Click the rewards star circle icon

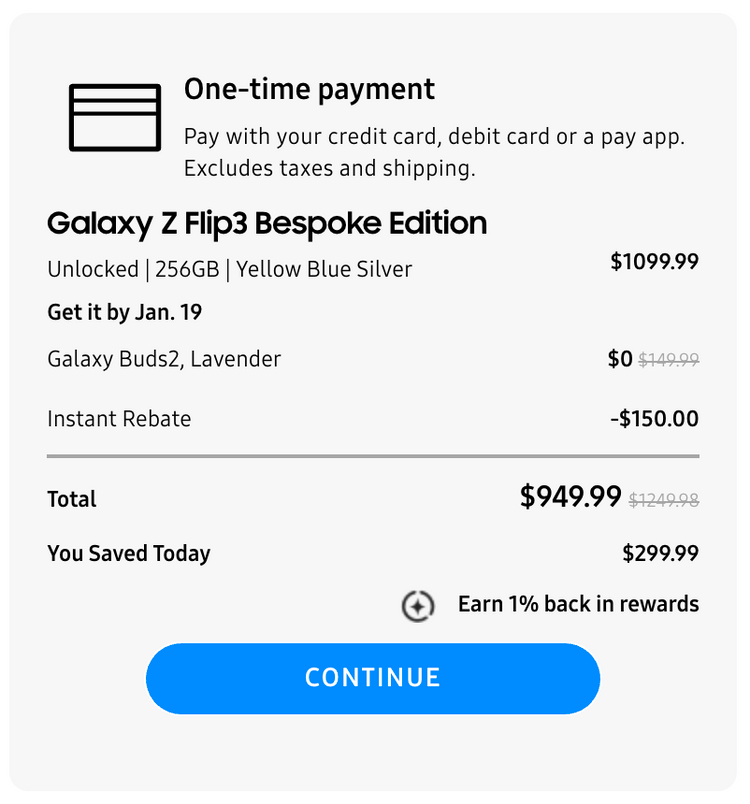click(x=418, y=606)
